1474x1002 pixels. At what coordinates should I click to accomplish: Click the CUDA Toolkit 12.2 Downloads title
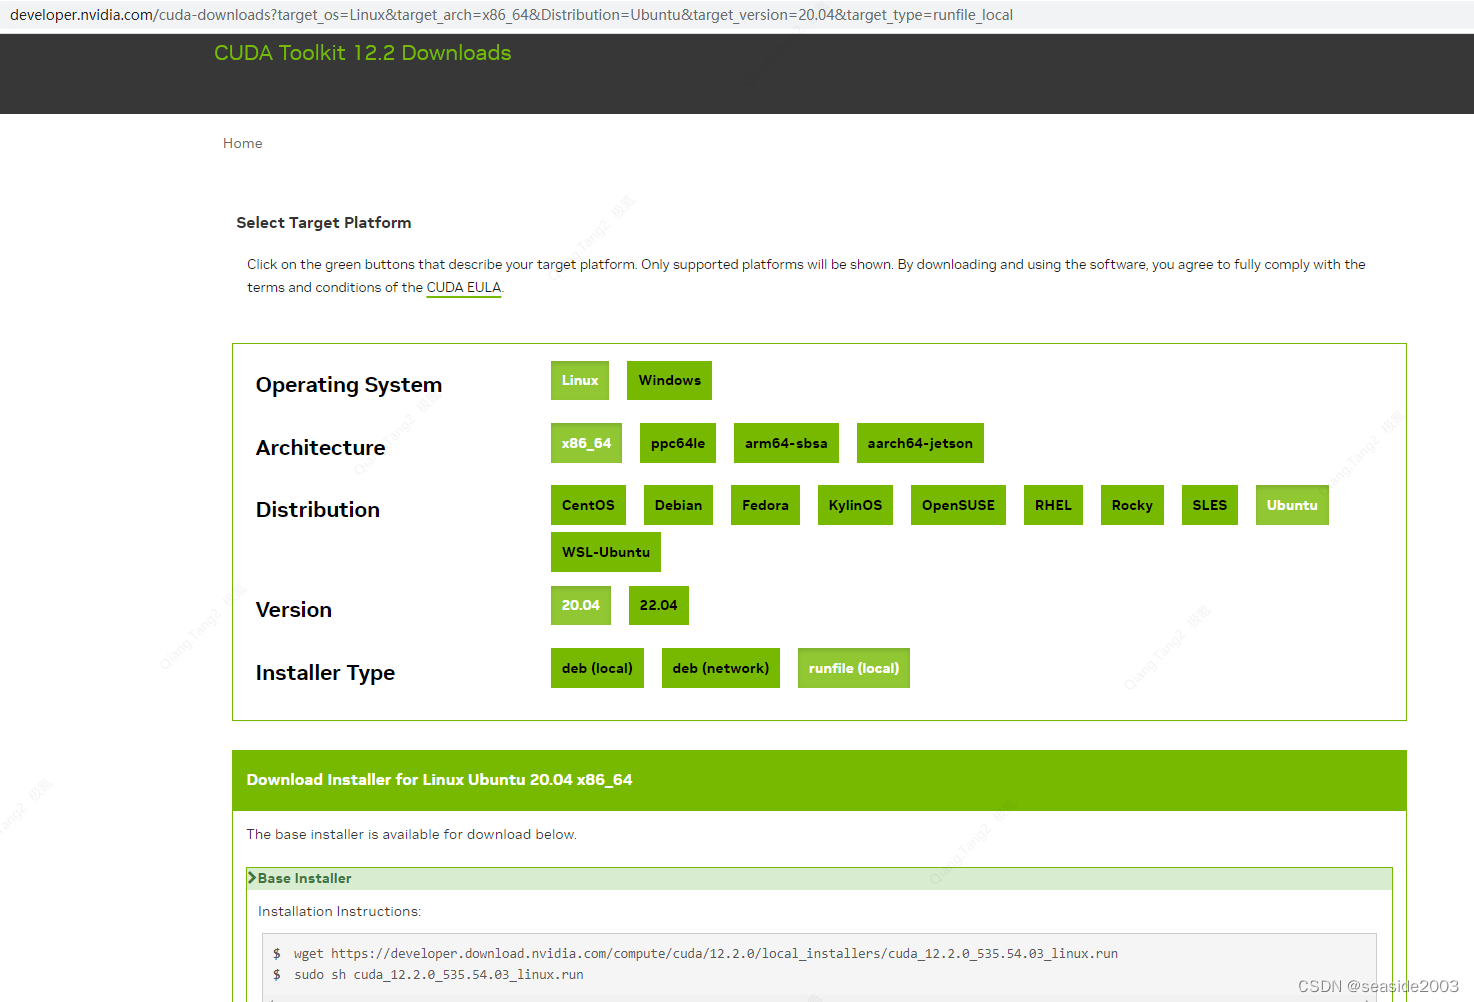(x=363, y=53)
